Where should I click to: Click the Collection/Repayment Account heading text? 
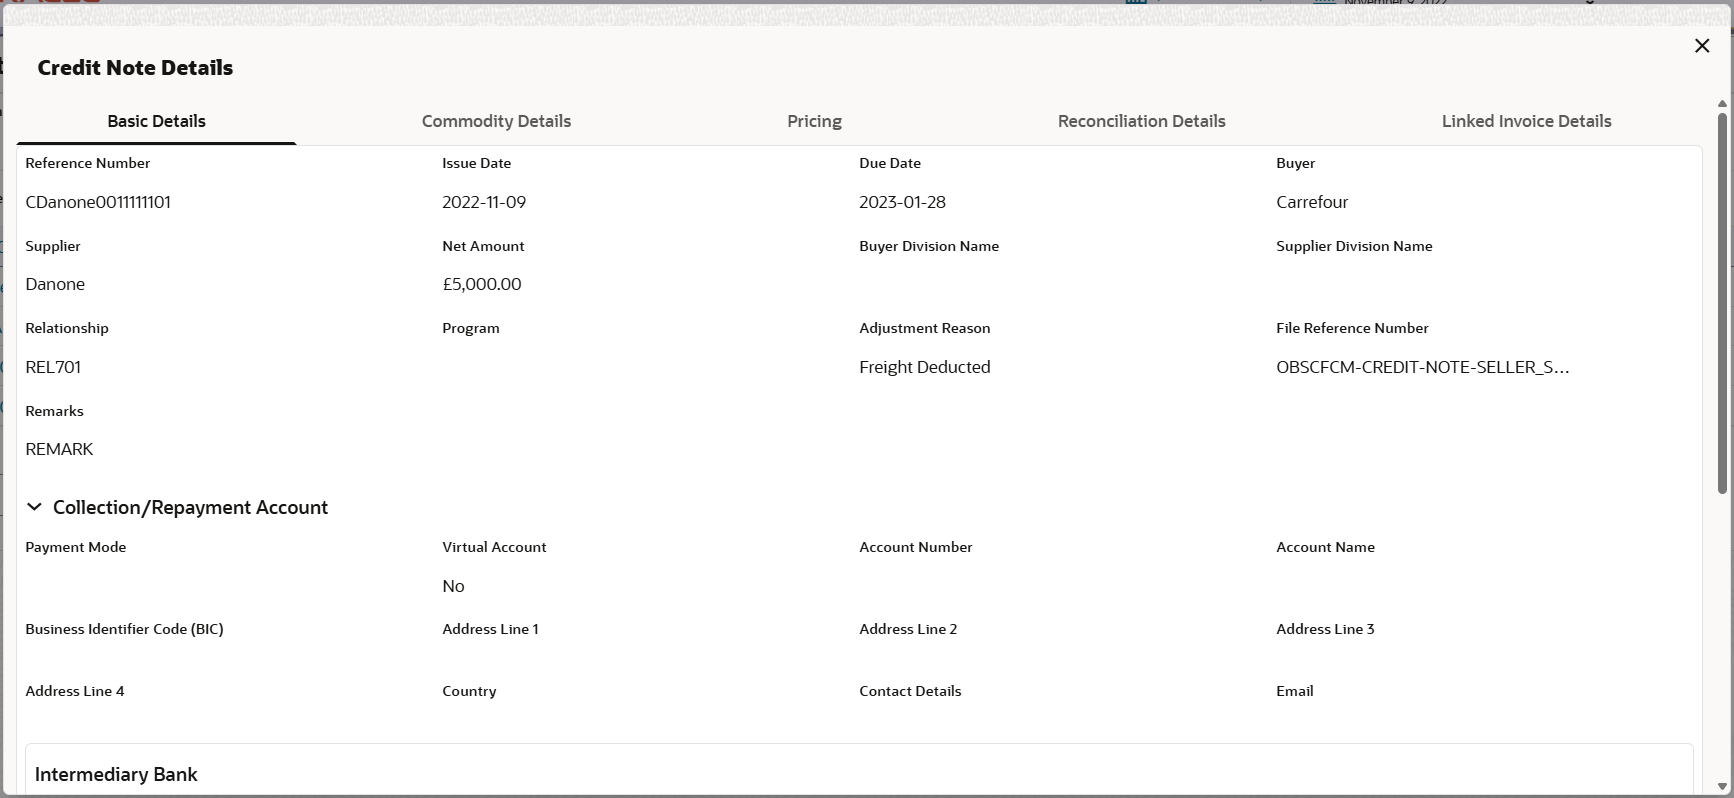pyautogui.click(x=190, y=507)
